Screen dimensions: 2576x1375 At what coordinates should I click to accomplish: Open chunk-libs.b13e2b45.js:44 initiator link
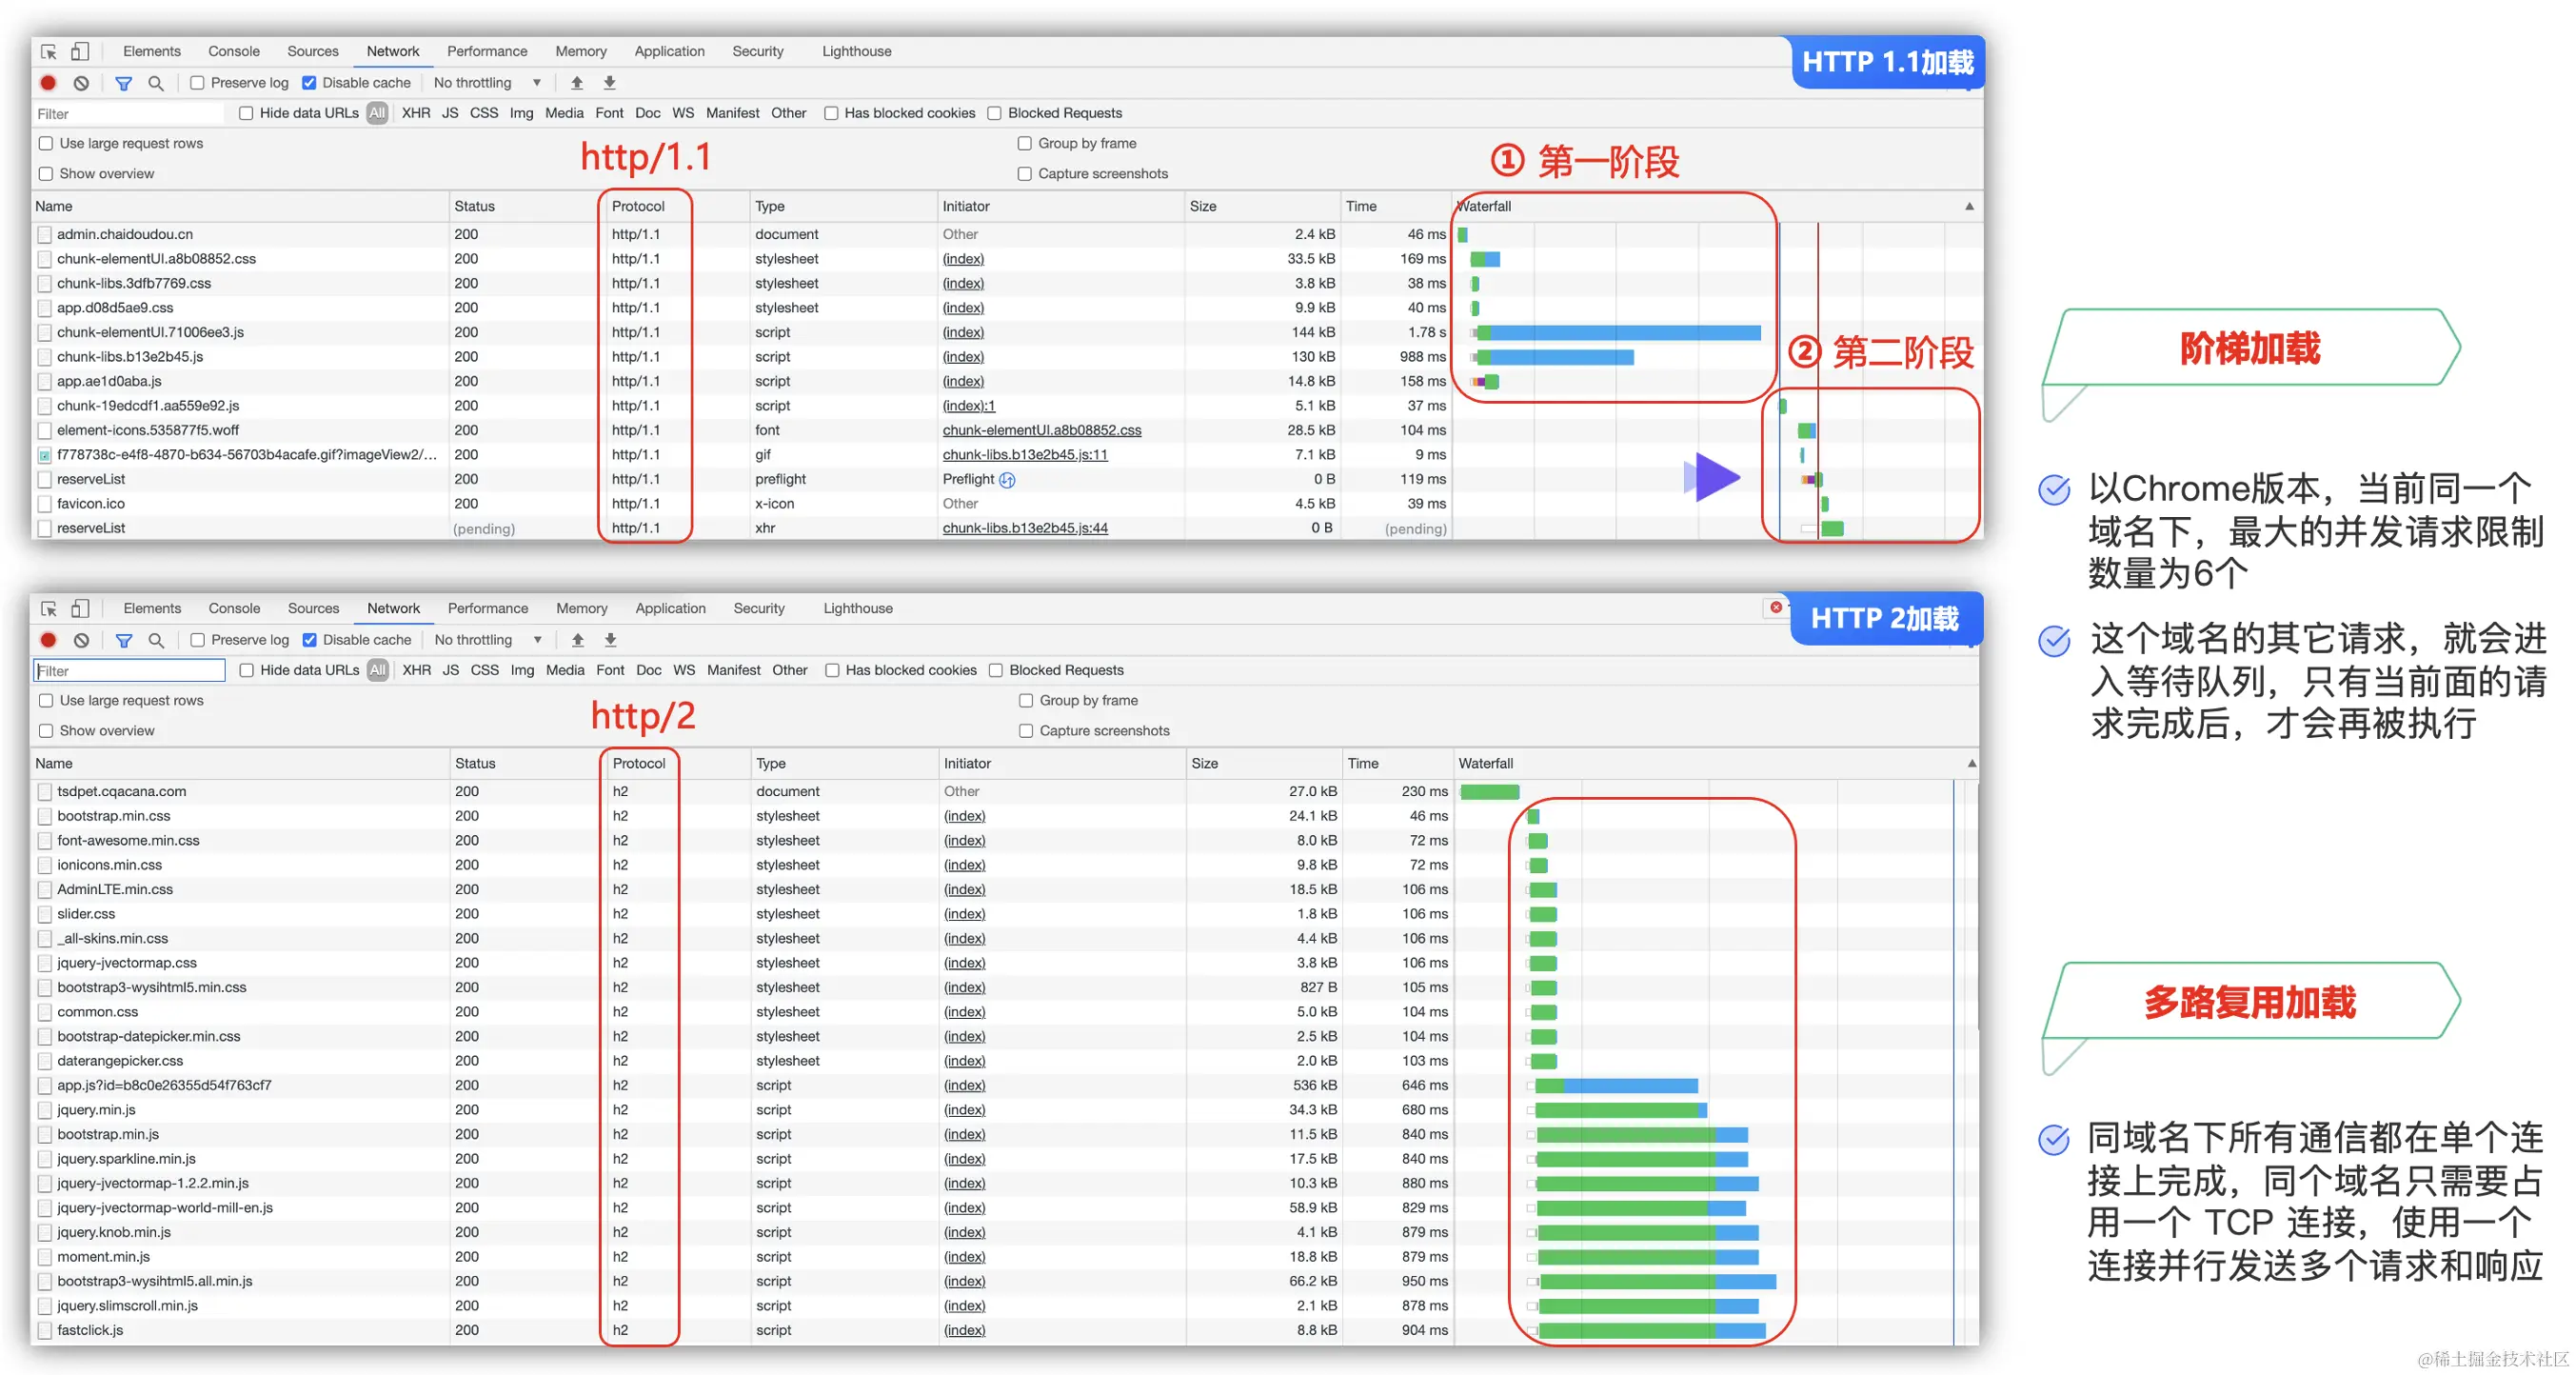[x=1025, y=528]
